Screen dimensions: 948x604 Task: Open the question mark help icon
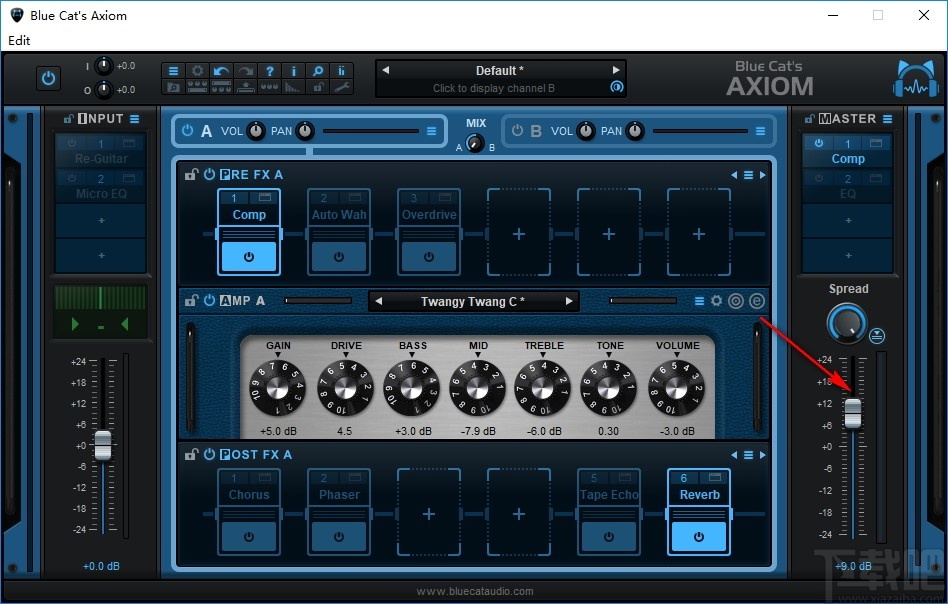270,71
